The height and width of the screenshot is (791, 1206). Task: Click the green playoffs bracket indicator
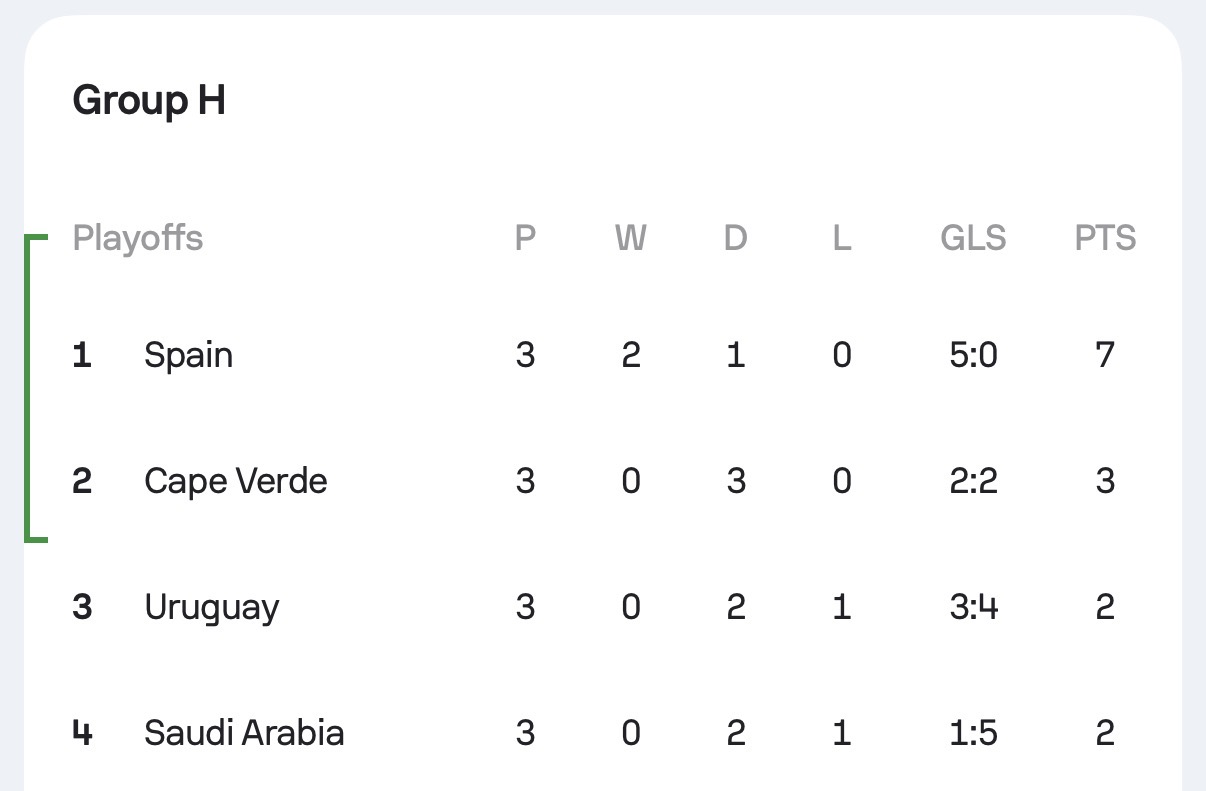pos(35,388)
